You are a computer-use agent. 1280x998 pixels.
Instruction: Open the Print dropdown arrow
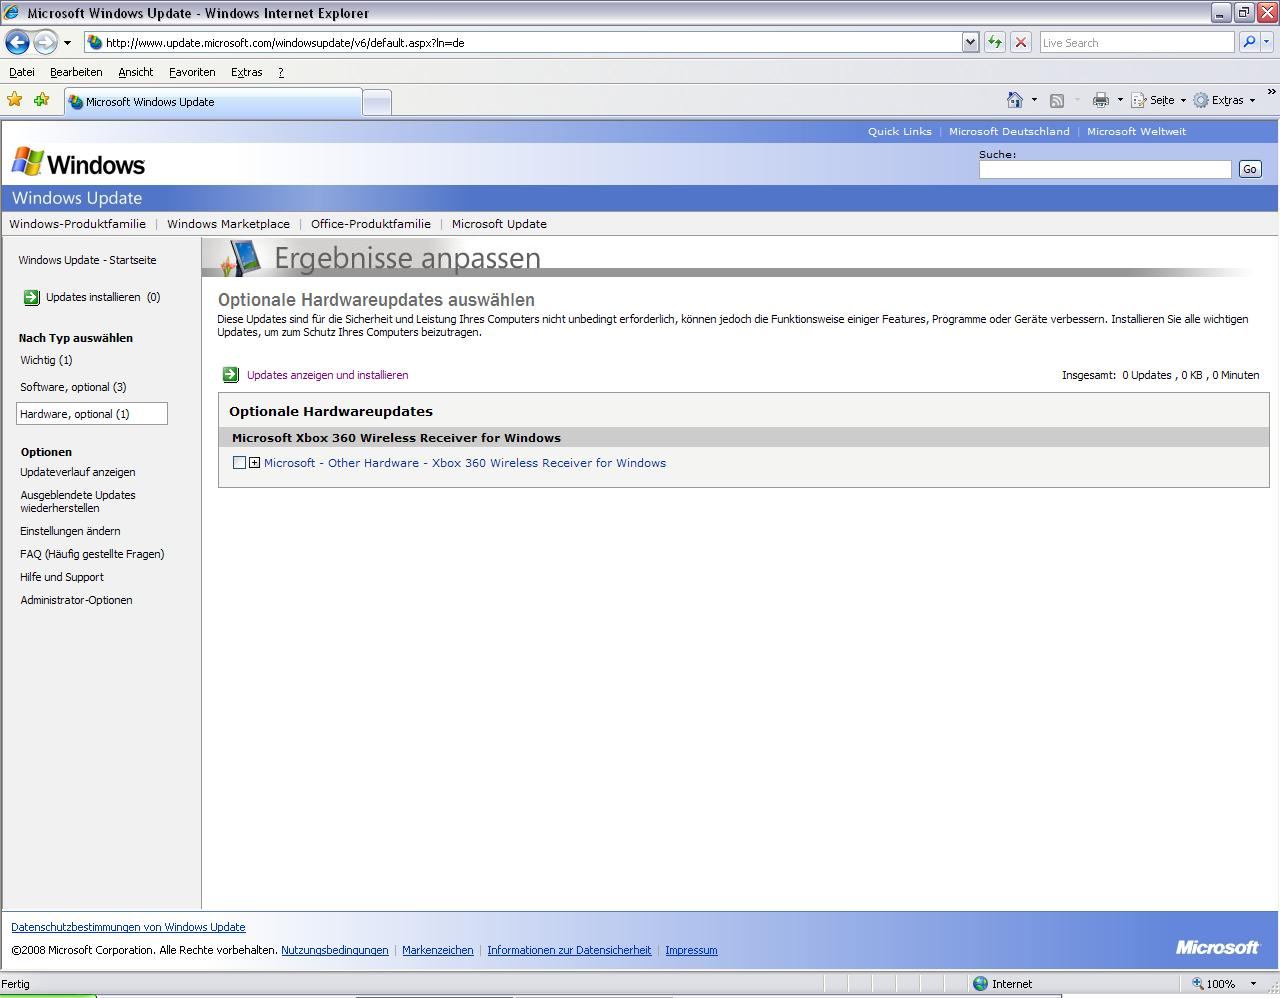1120,100
